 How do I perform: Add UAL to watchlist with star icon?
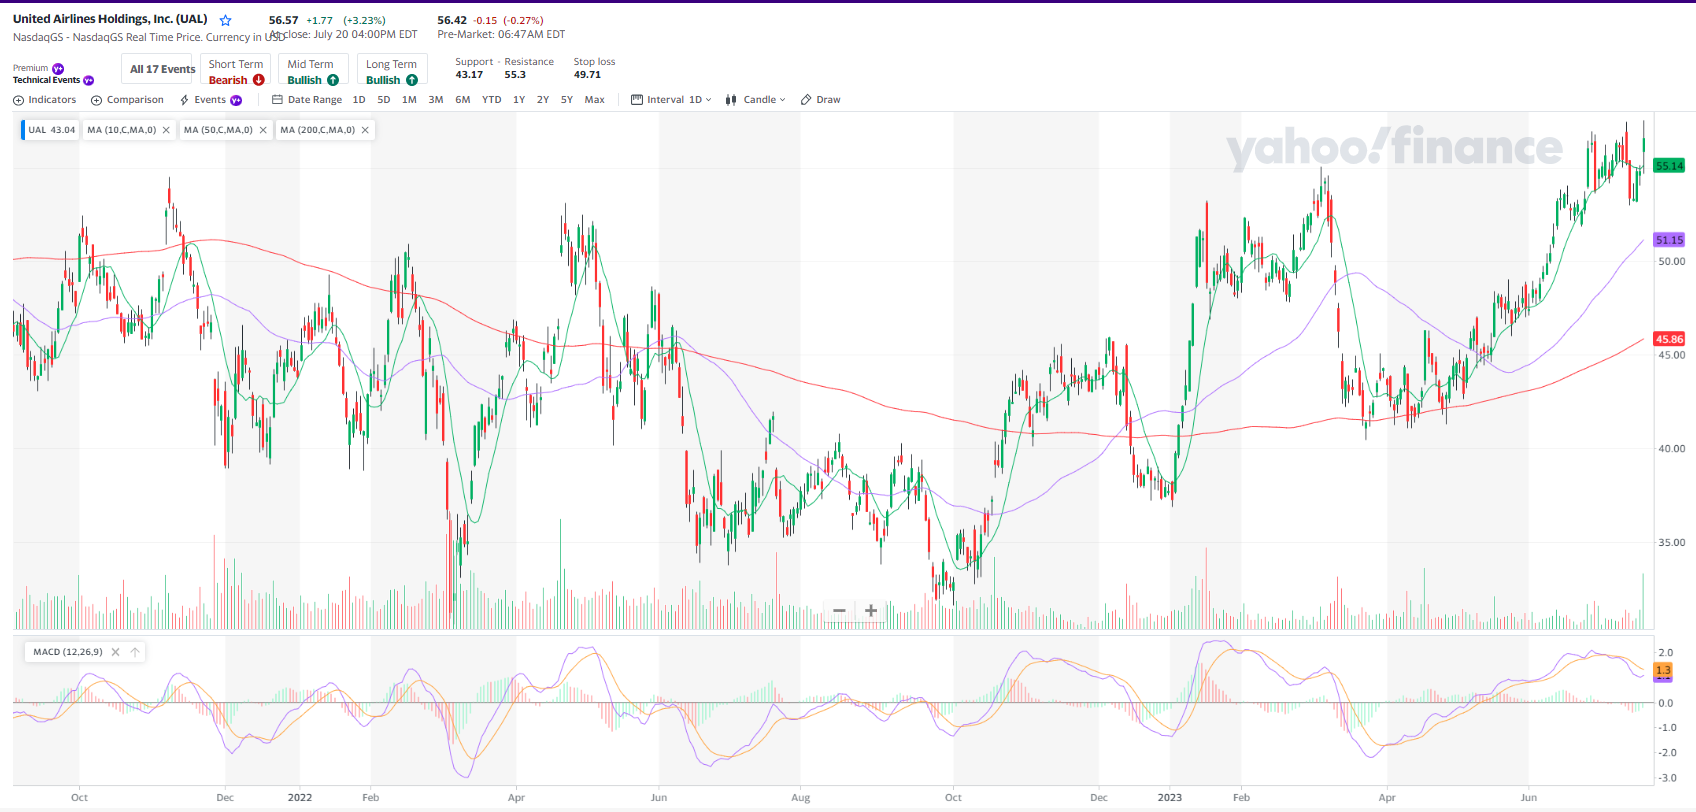pyautogui.click(x=225, y=20)
